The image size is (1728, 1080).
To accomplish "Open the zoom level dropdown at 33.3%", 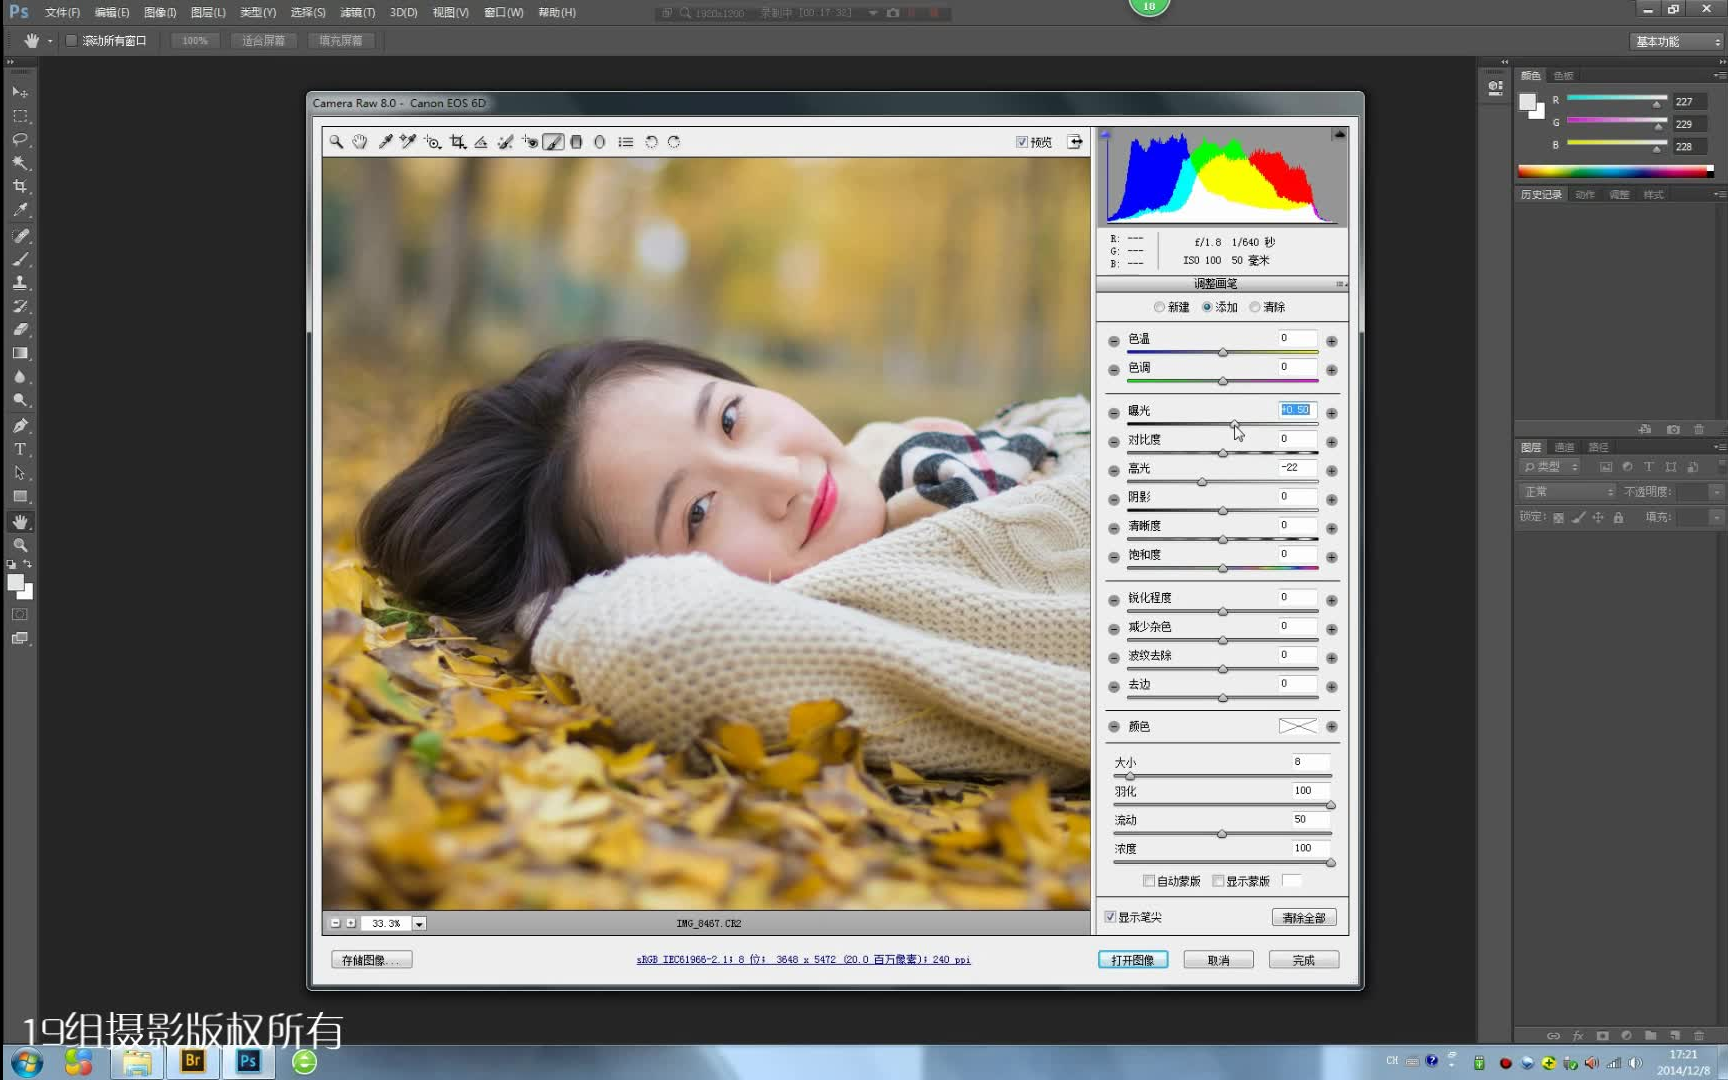I will 420,924.
